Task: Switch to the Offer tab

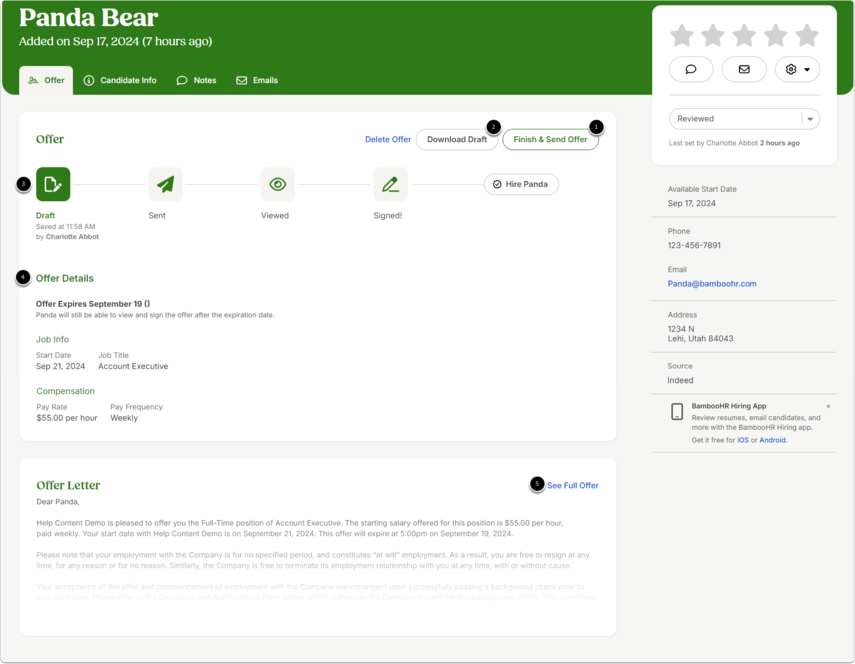Action: 46,80
